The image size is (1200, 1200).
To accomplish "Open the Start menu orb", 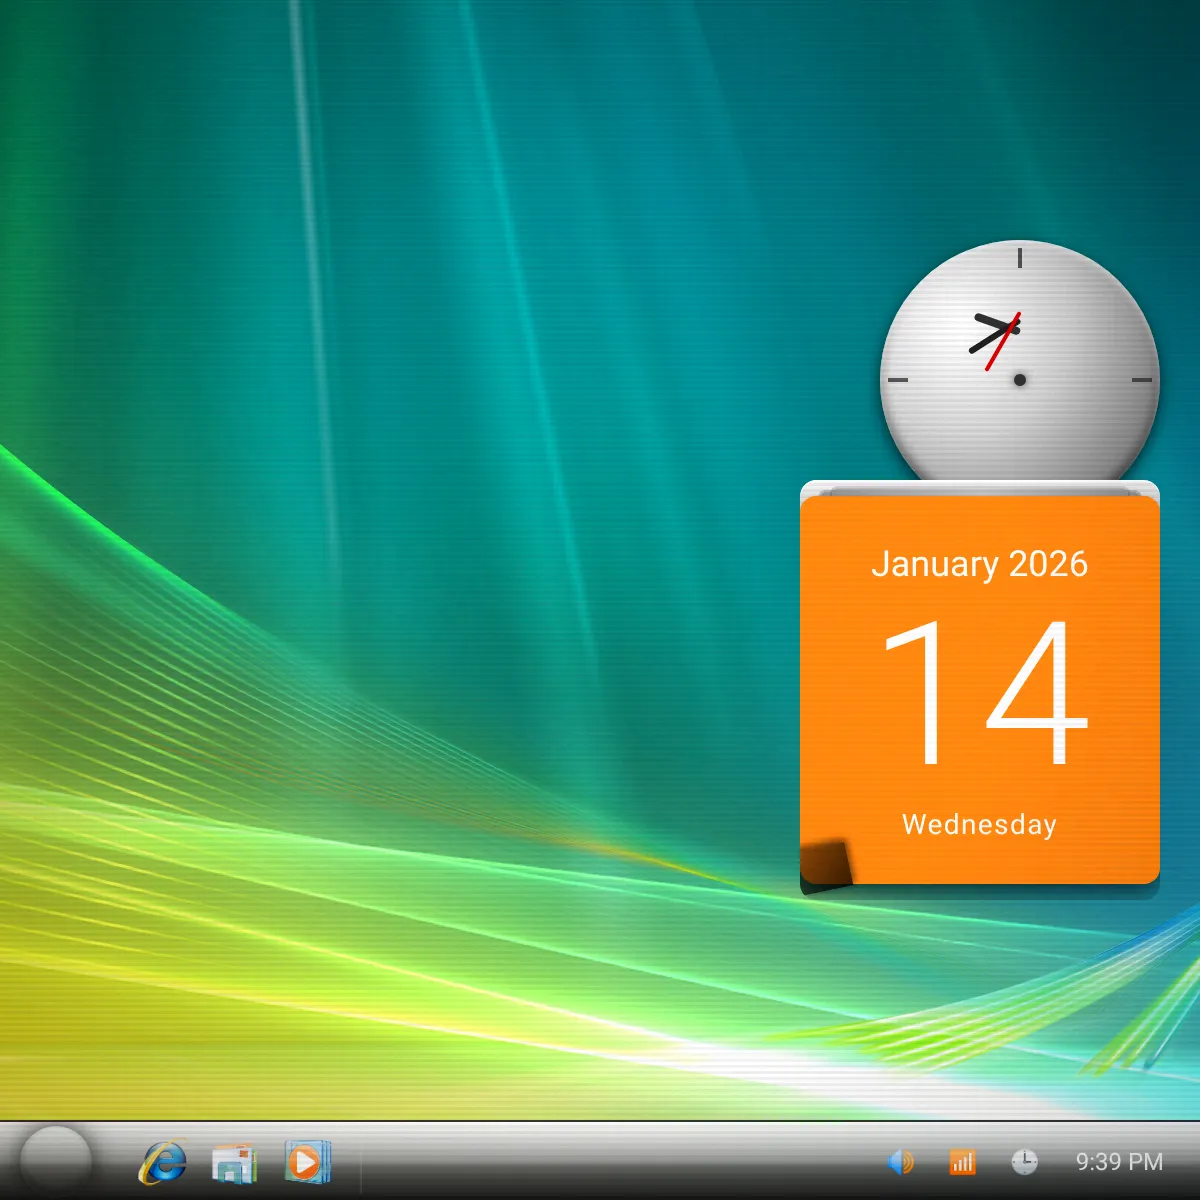I will coord(56,1160).
